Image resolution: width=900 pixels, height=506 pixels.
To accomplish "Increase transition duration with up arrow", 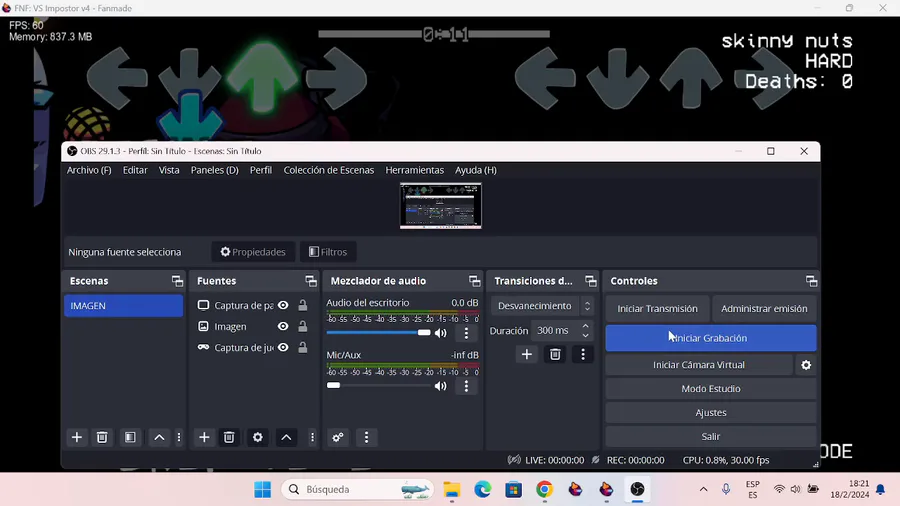I will point(585,326).
